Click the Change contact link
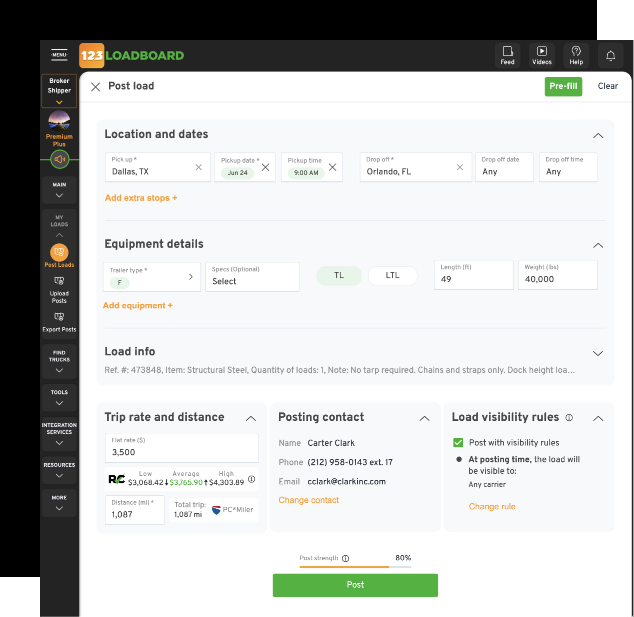 (309, 500)
